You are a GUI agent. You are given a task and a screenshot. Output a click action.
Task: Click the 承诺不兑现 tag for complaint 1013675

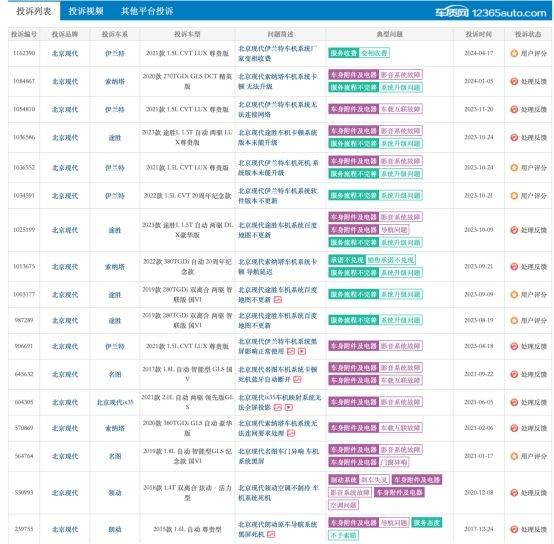347,260
